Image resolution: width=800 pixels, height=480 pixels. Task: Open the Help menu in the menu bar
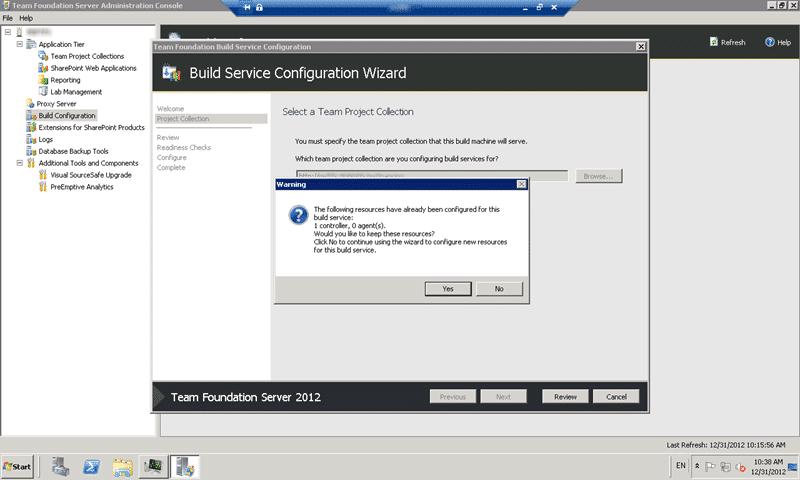26,18
